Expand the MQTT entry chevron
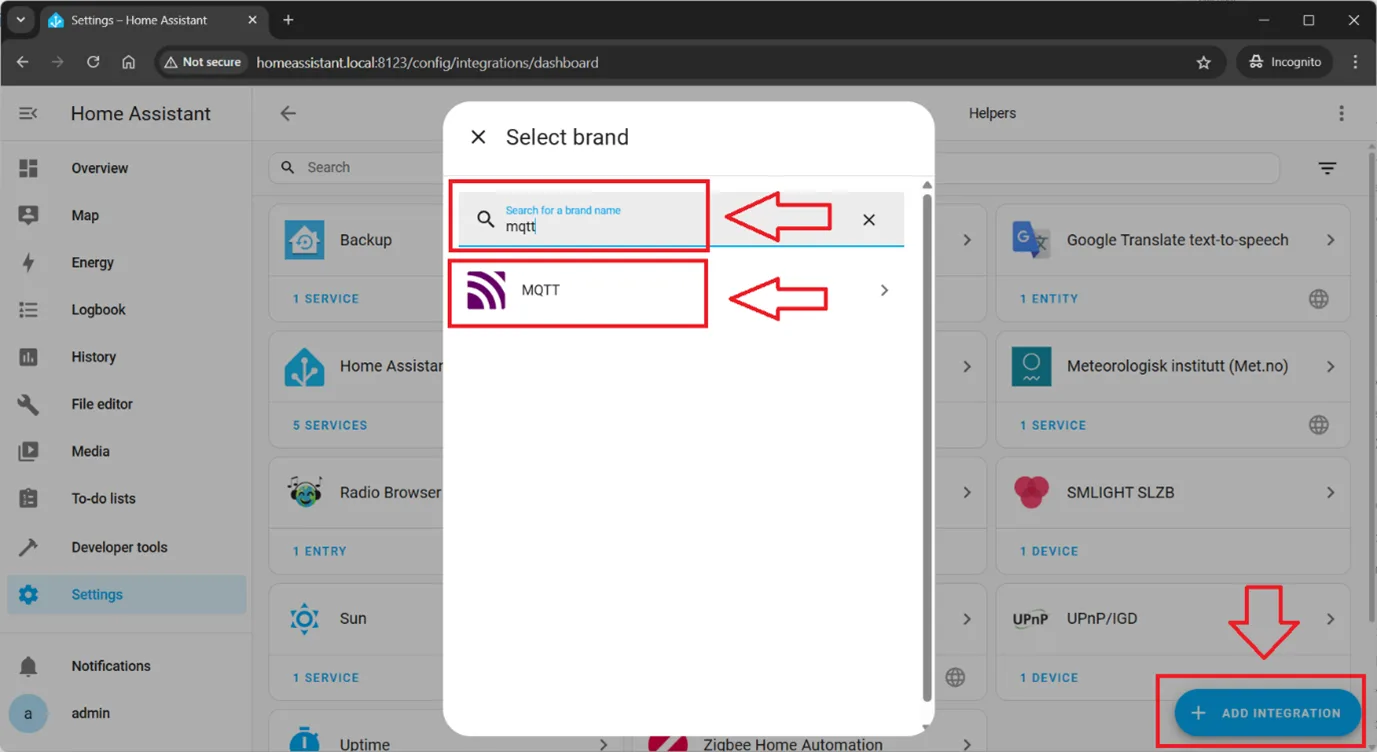 [x=884, y=291]
